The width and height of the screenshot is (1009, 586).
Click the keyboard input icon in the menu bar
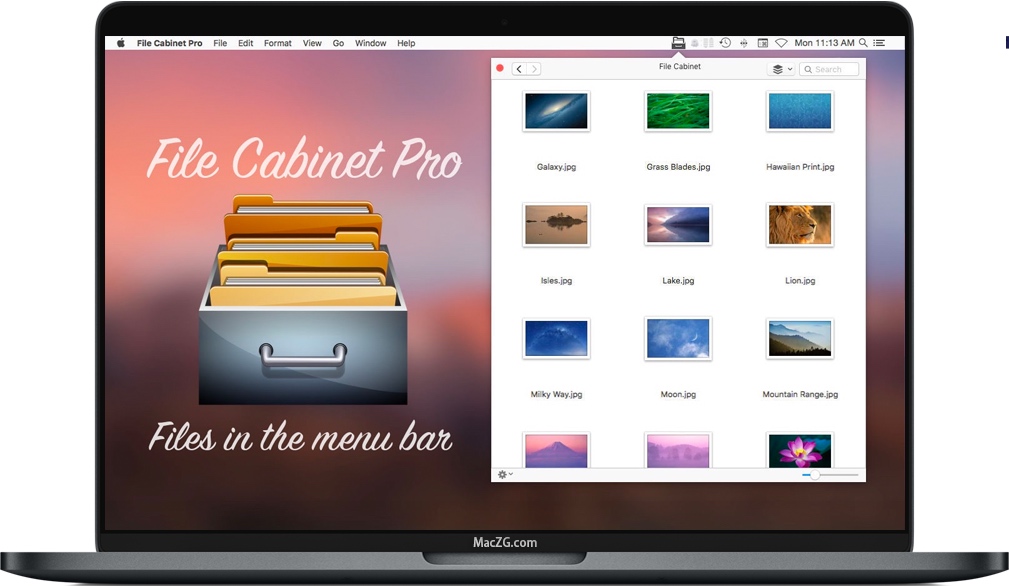(761, 43)
